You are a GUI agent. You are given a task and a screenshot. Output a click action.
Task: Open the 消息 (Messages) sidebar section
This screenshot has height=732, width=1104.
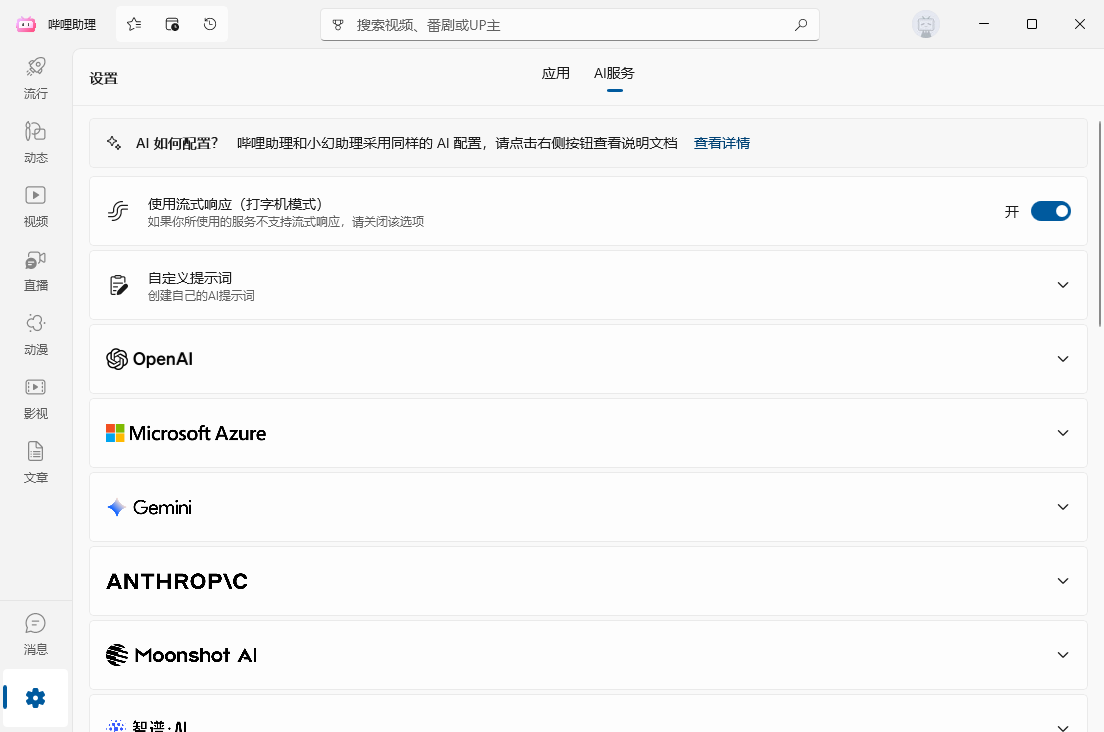[x=35, y=634]
